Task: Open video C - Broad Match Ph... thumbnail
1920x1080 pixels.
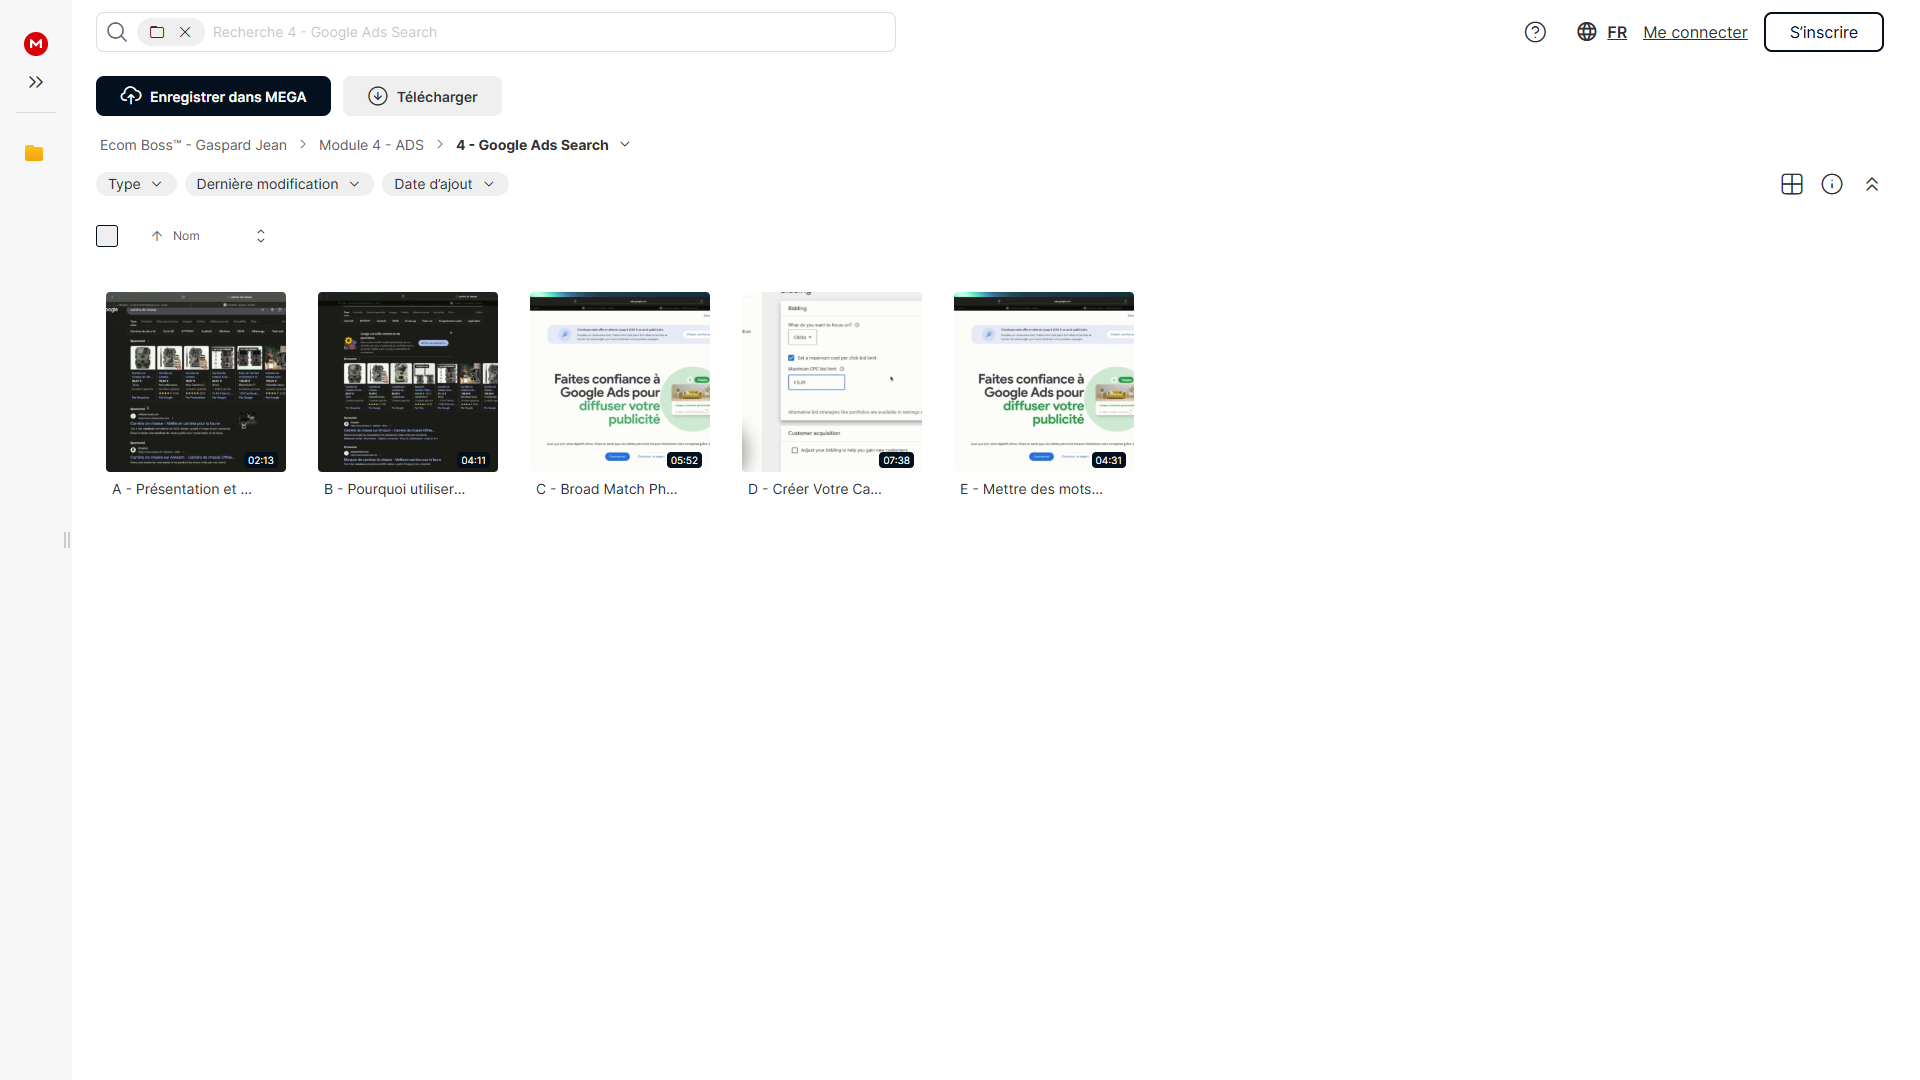Action: click(x=620, y=382)
